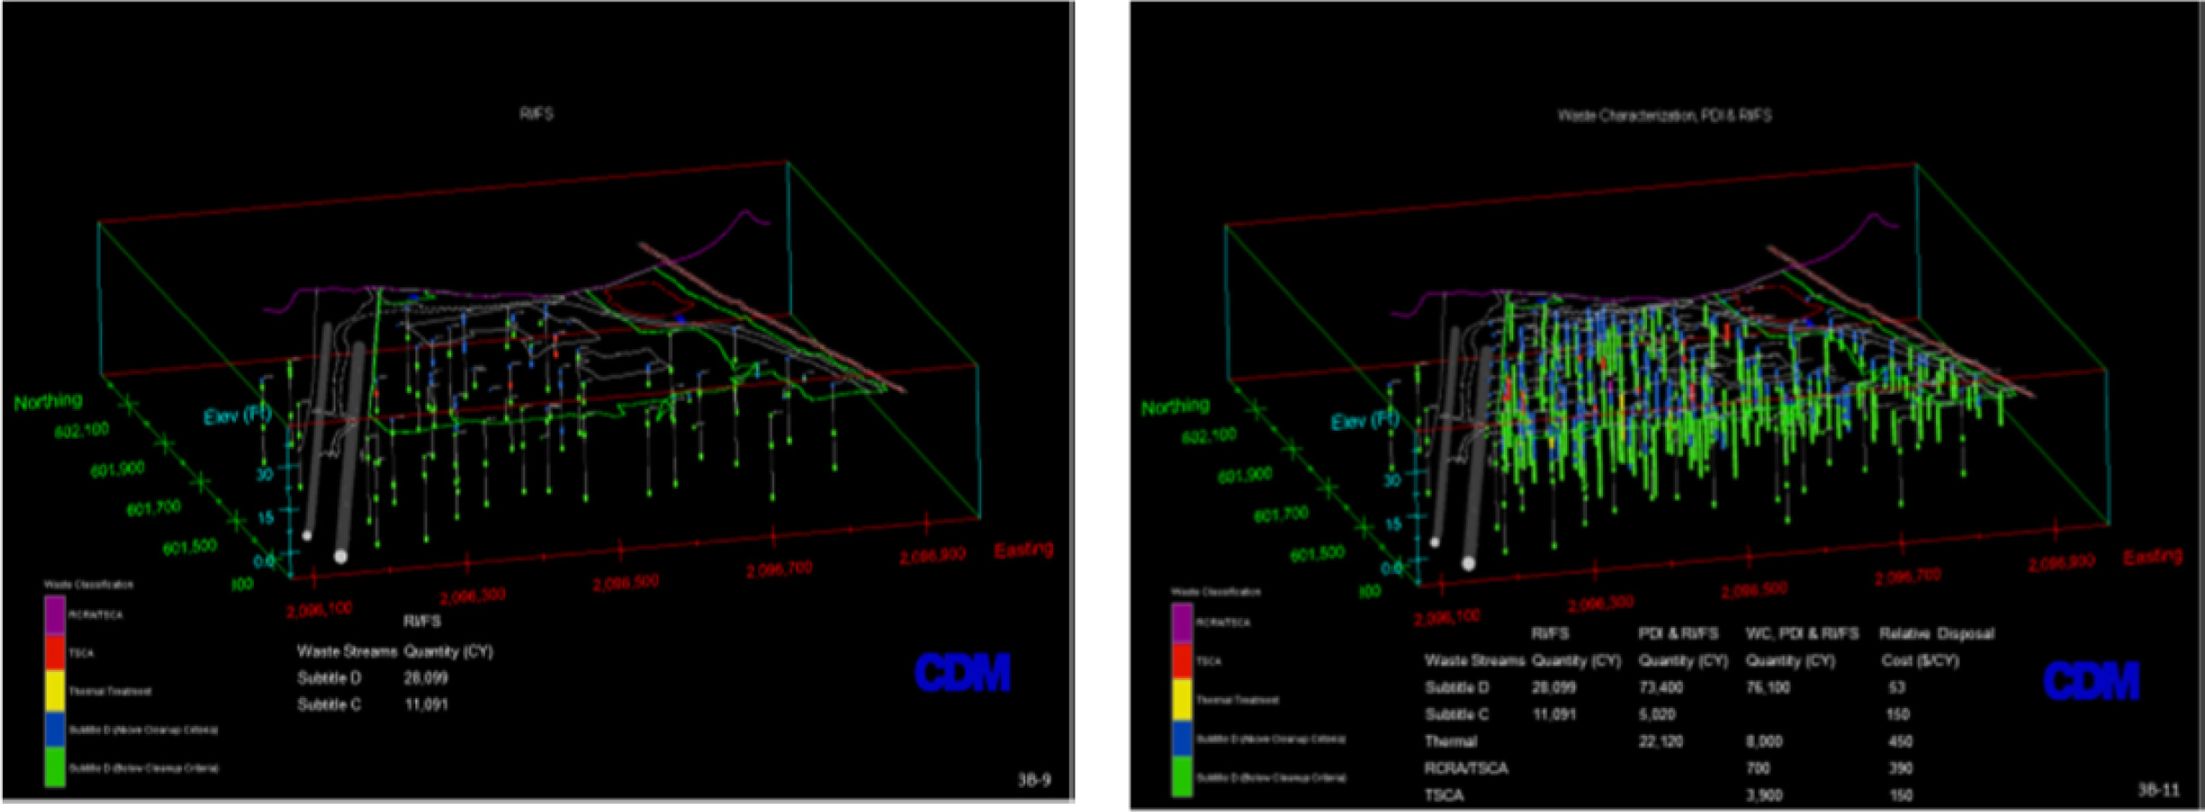Click the RI/FS title above the left model
The image size is (2205, 812).
(536, 114)
